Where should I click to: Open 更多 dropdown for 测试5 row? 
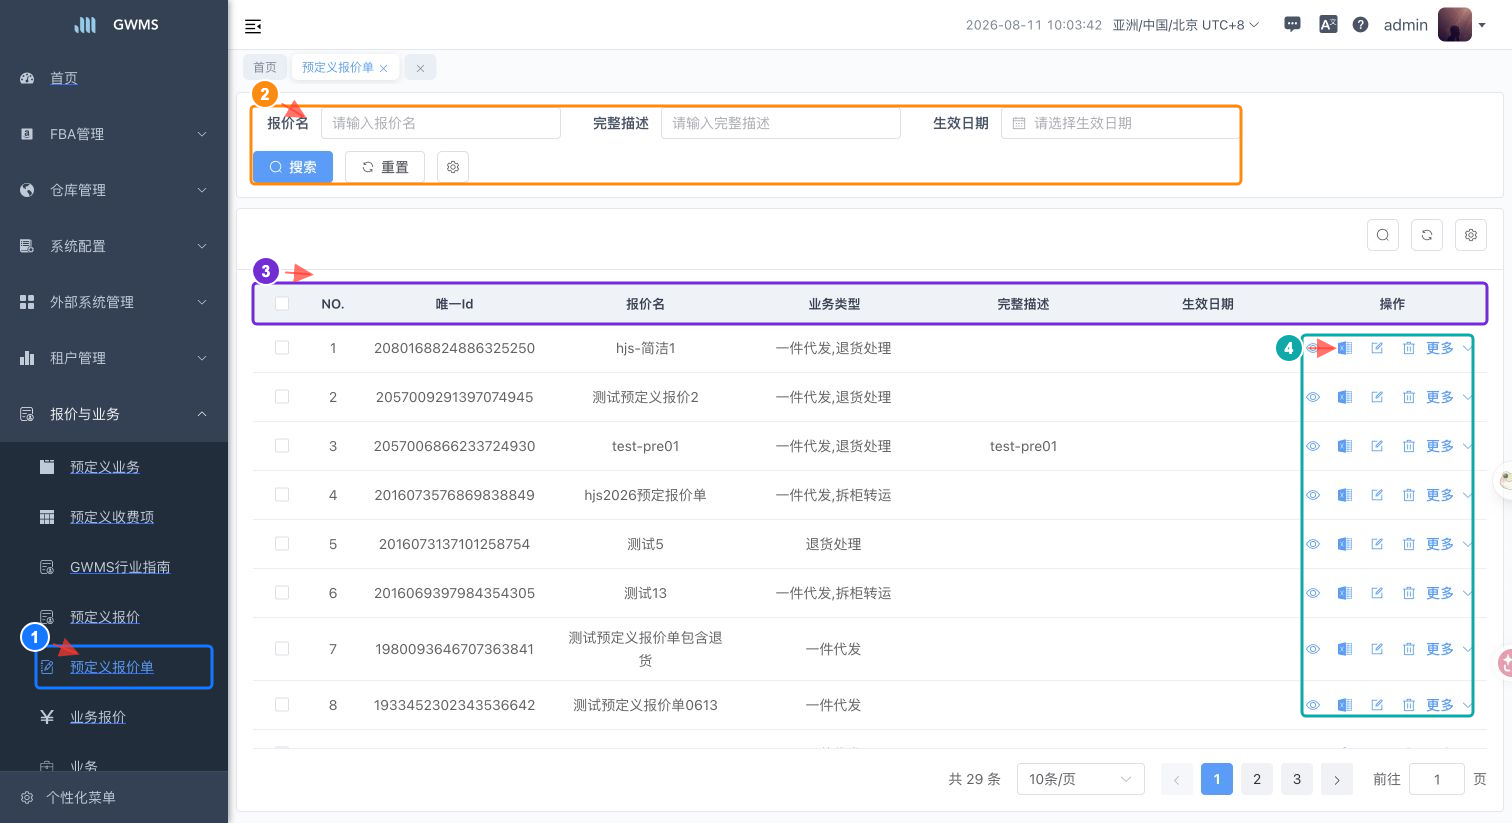pos(1448,544)
